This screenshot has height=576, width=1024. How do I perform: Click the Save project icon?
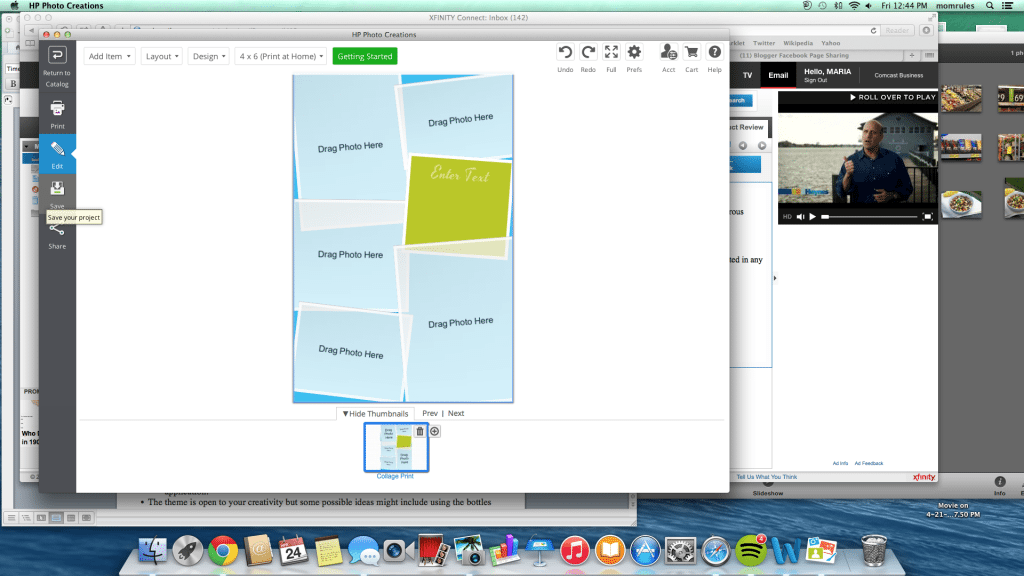[x=57, y=189]
